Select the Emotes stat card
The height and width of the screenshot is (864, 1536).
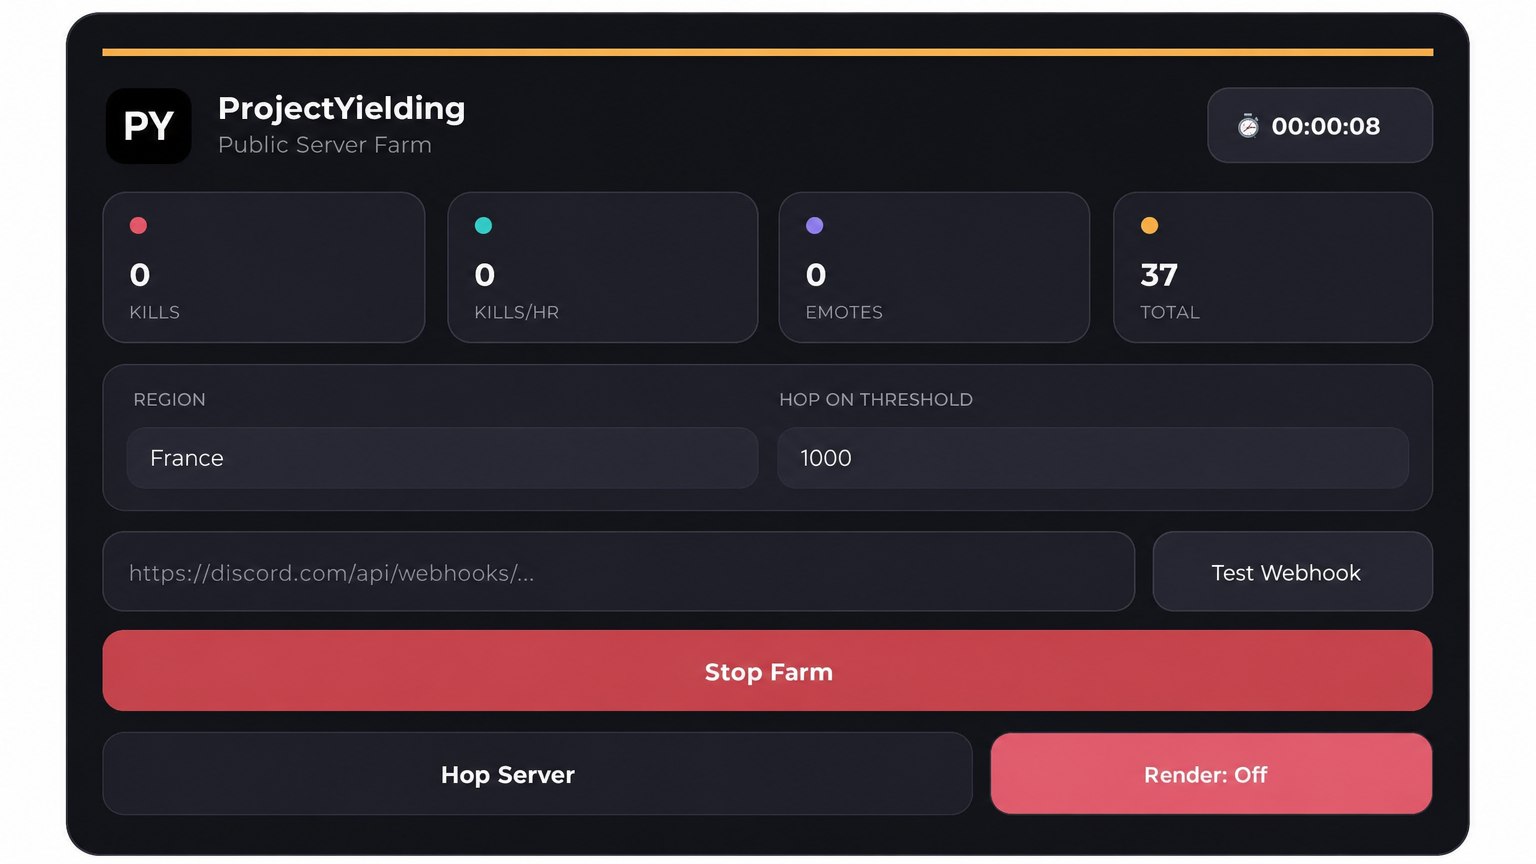934,267
